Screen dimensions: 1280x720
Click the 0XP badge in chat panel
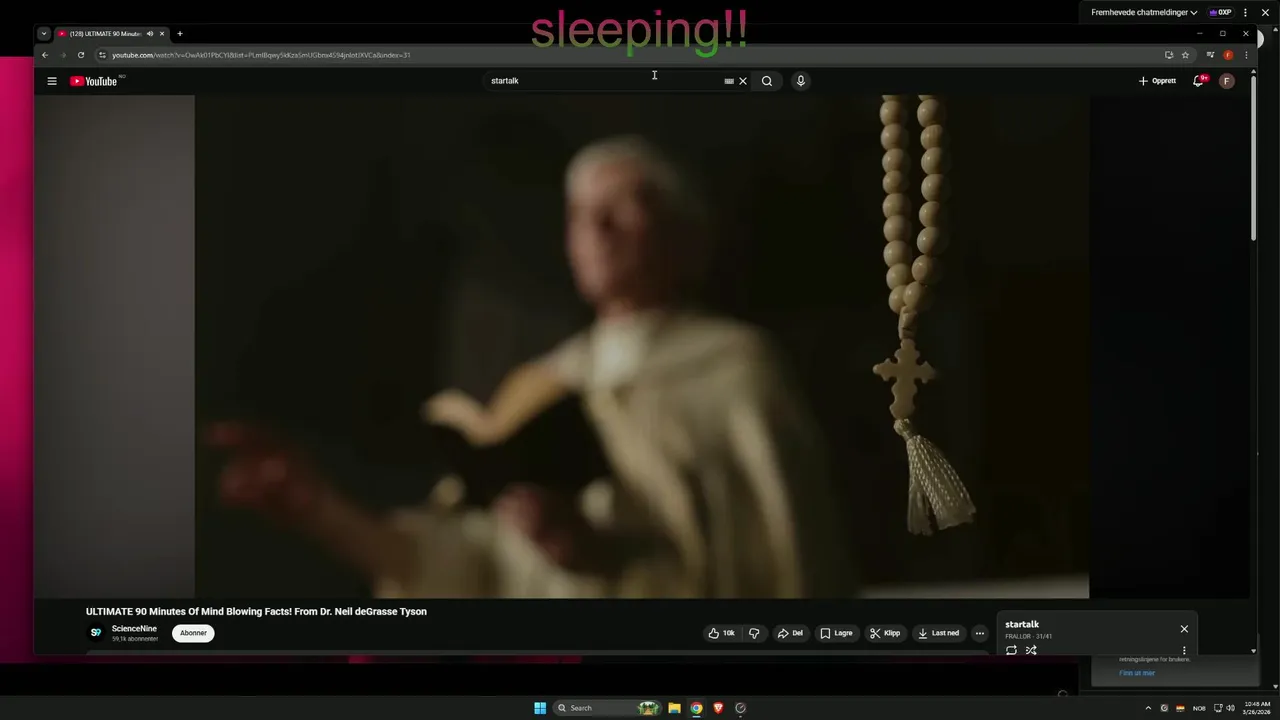(1220, 13)
